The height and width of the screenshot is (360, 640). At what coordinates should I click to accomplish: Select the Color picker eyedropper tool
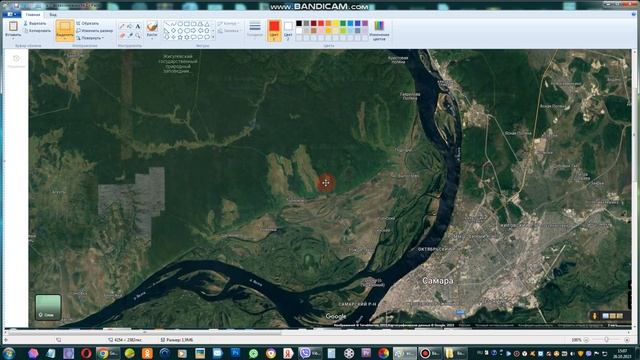[130, 36]
